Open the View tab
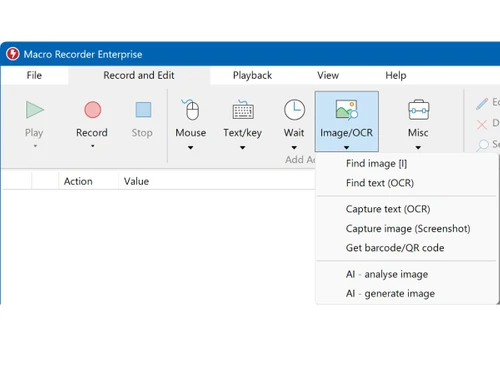This screenshot has height=375, width=500. click(328, 75)
